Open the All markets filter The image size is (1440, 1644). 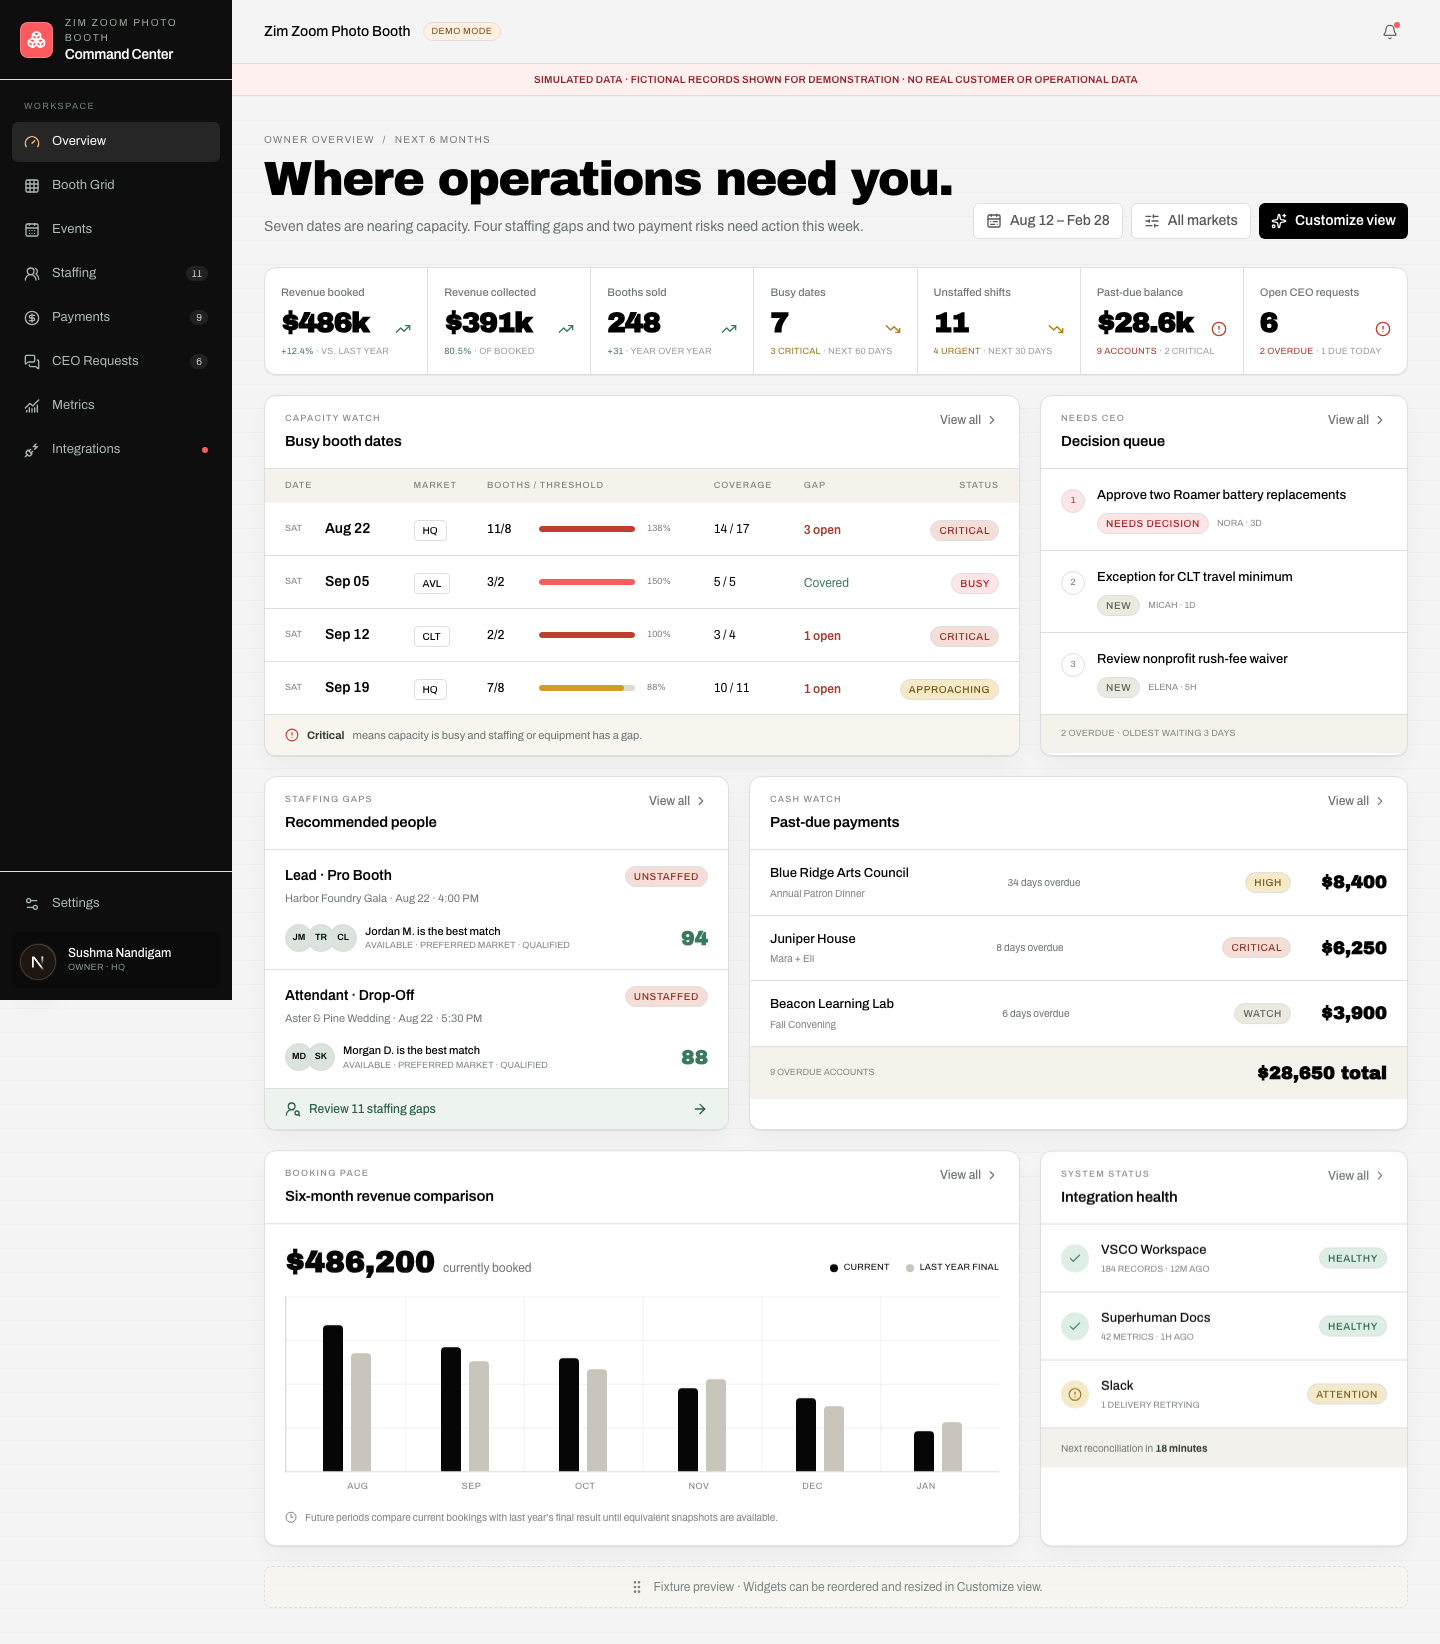[1191, 221]
